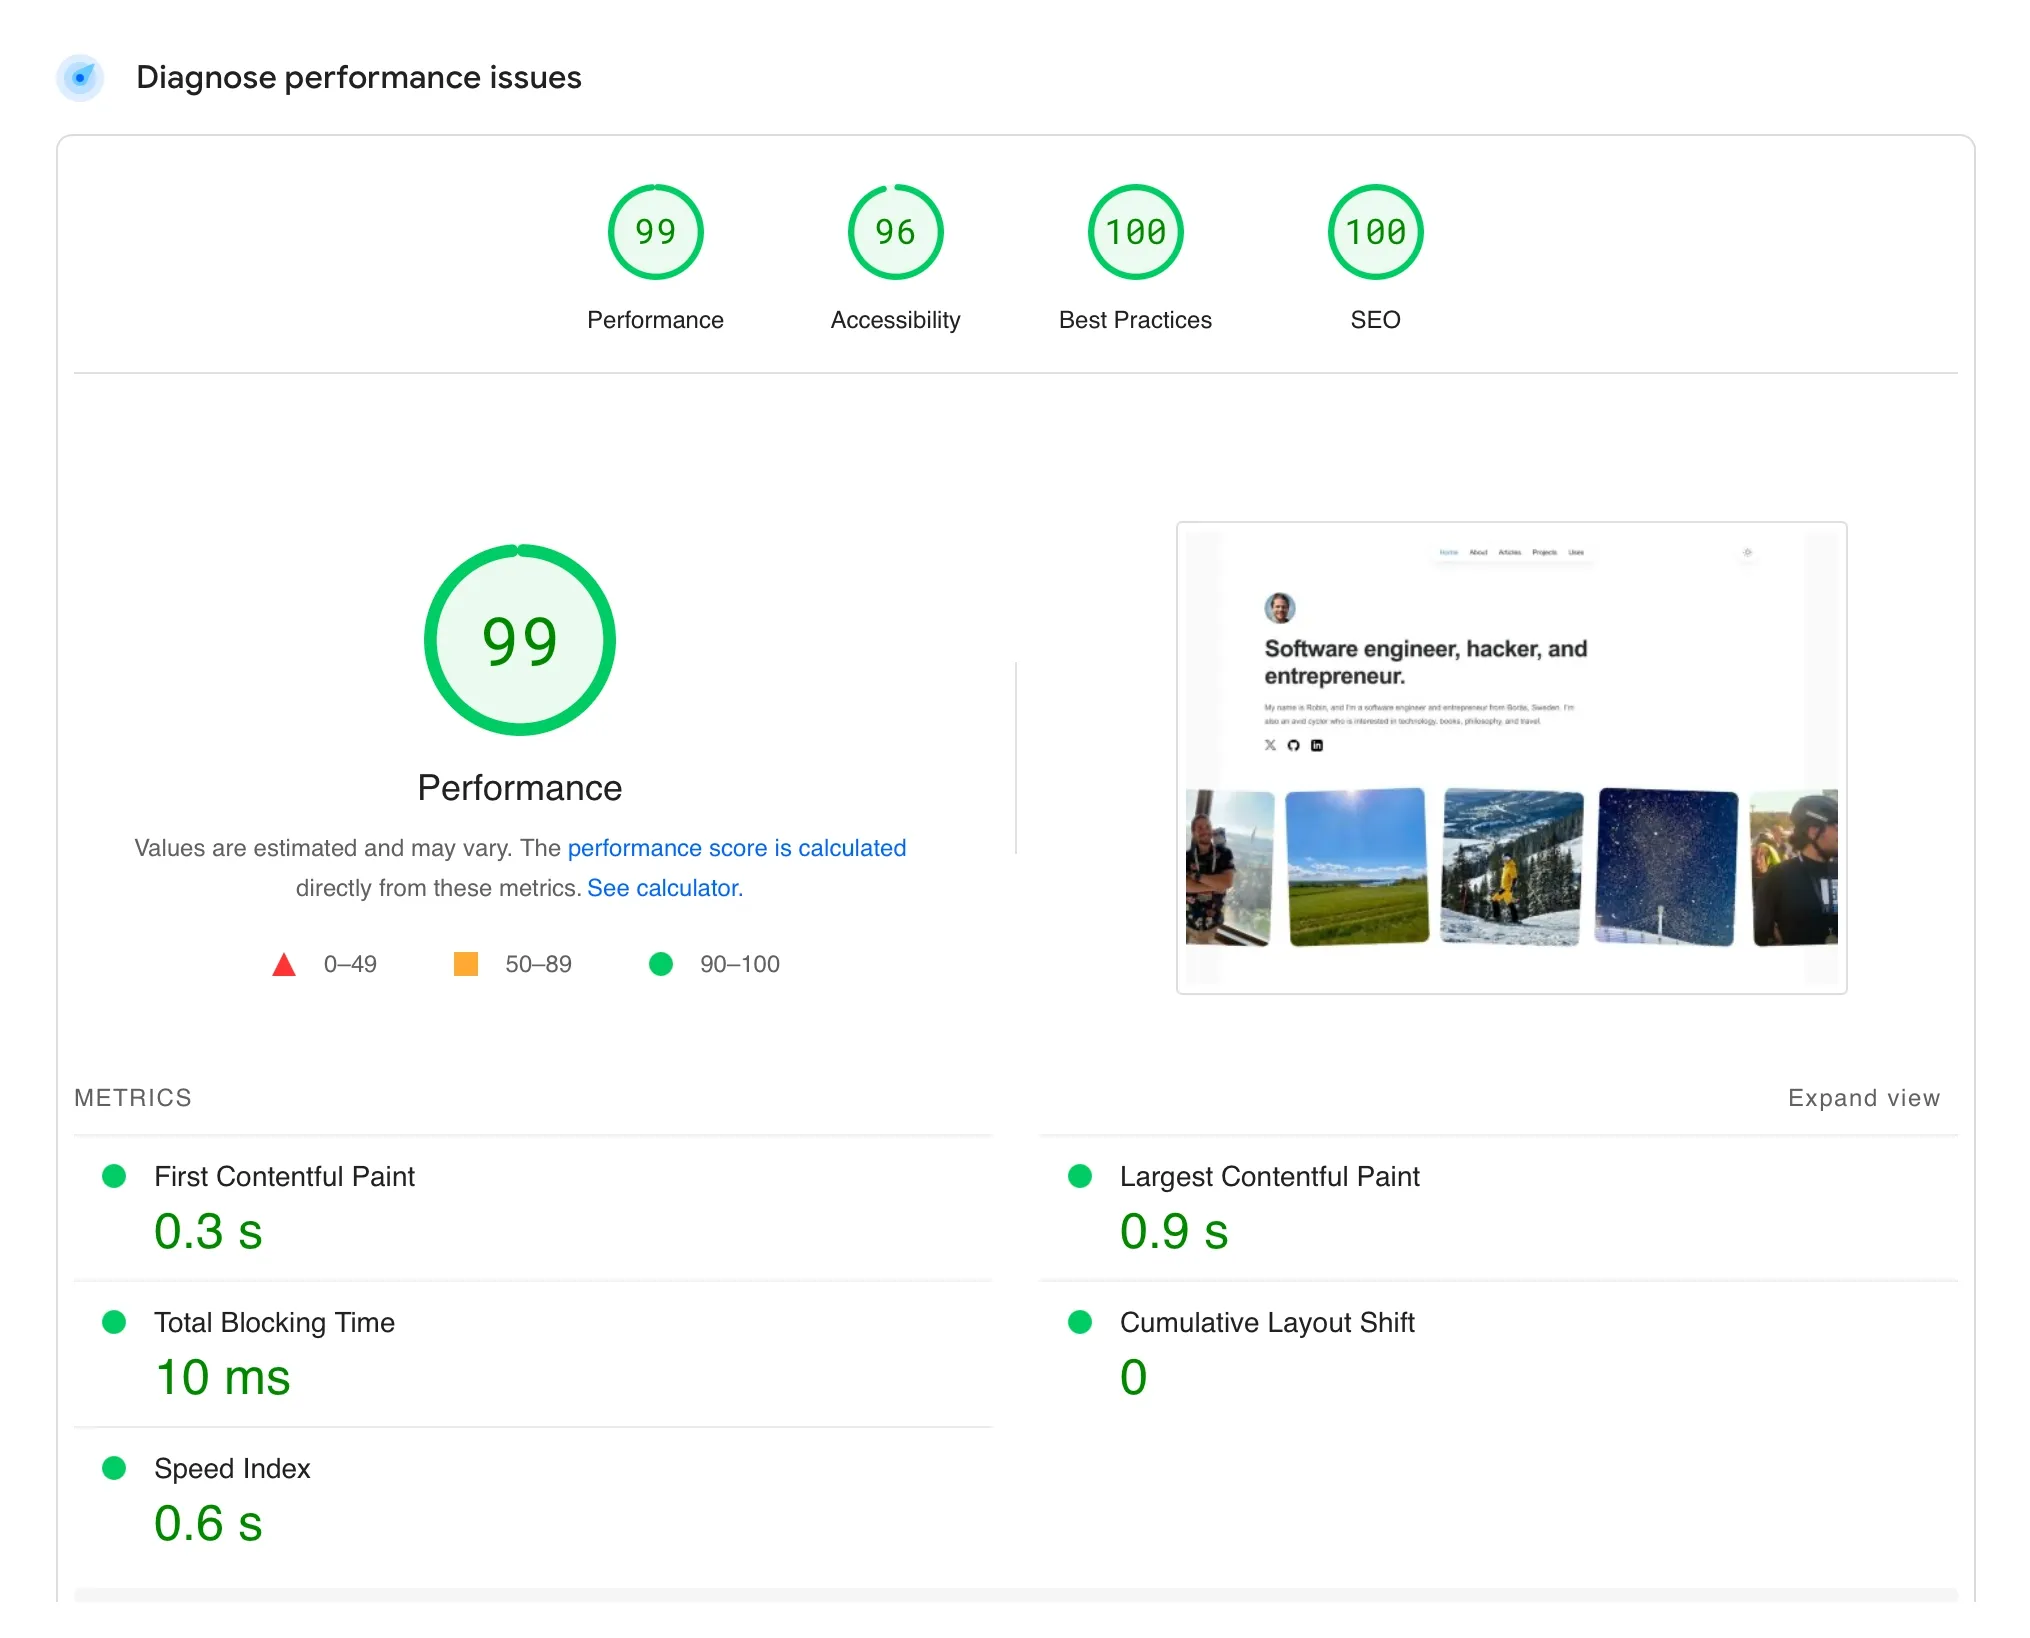
Task: Click the performance score is calculated link
Action: (x=737, y=847)
